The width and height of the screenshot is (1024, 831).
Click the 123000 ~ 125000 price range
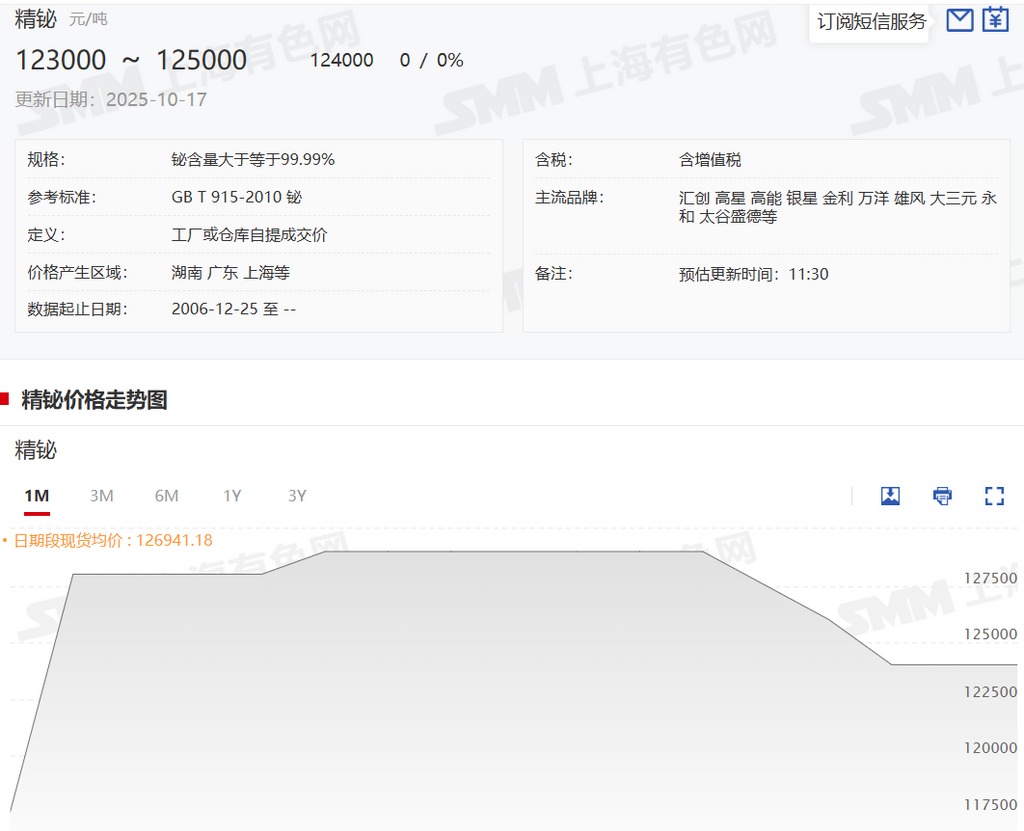click(x=131, y=60)
